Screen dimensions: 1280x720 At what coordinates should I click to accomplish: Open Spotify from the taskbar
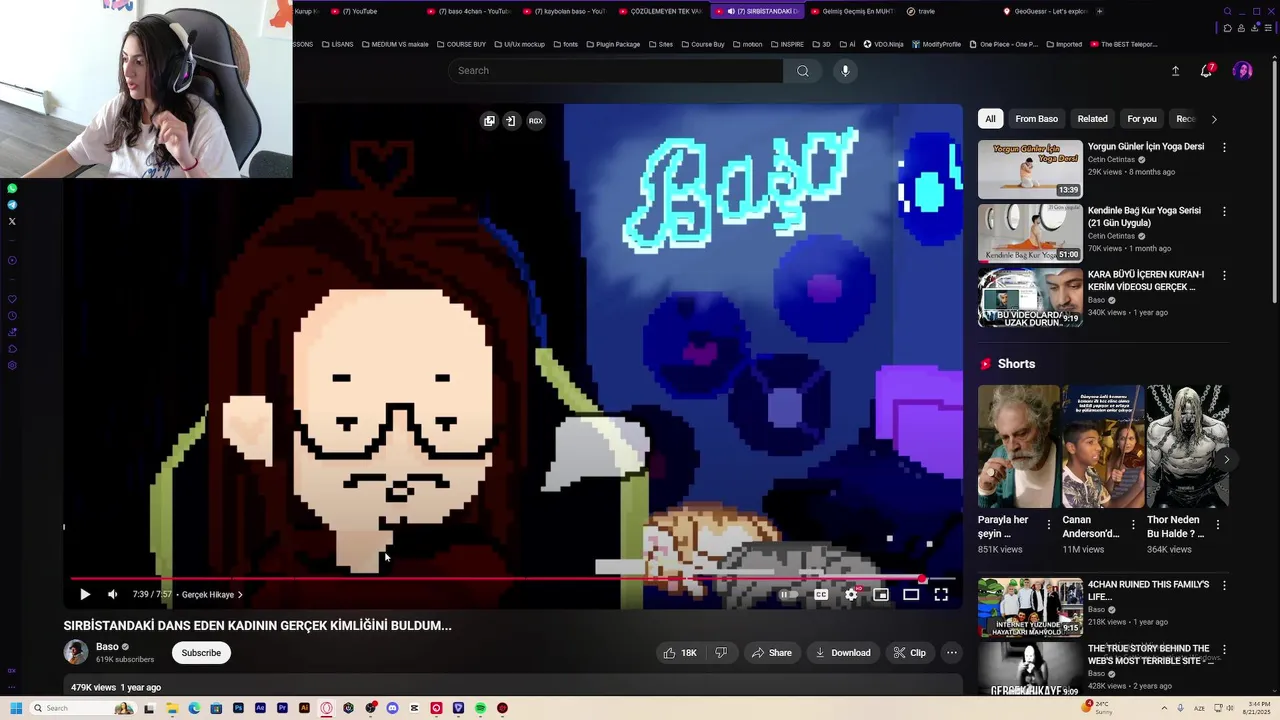480,708
